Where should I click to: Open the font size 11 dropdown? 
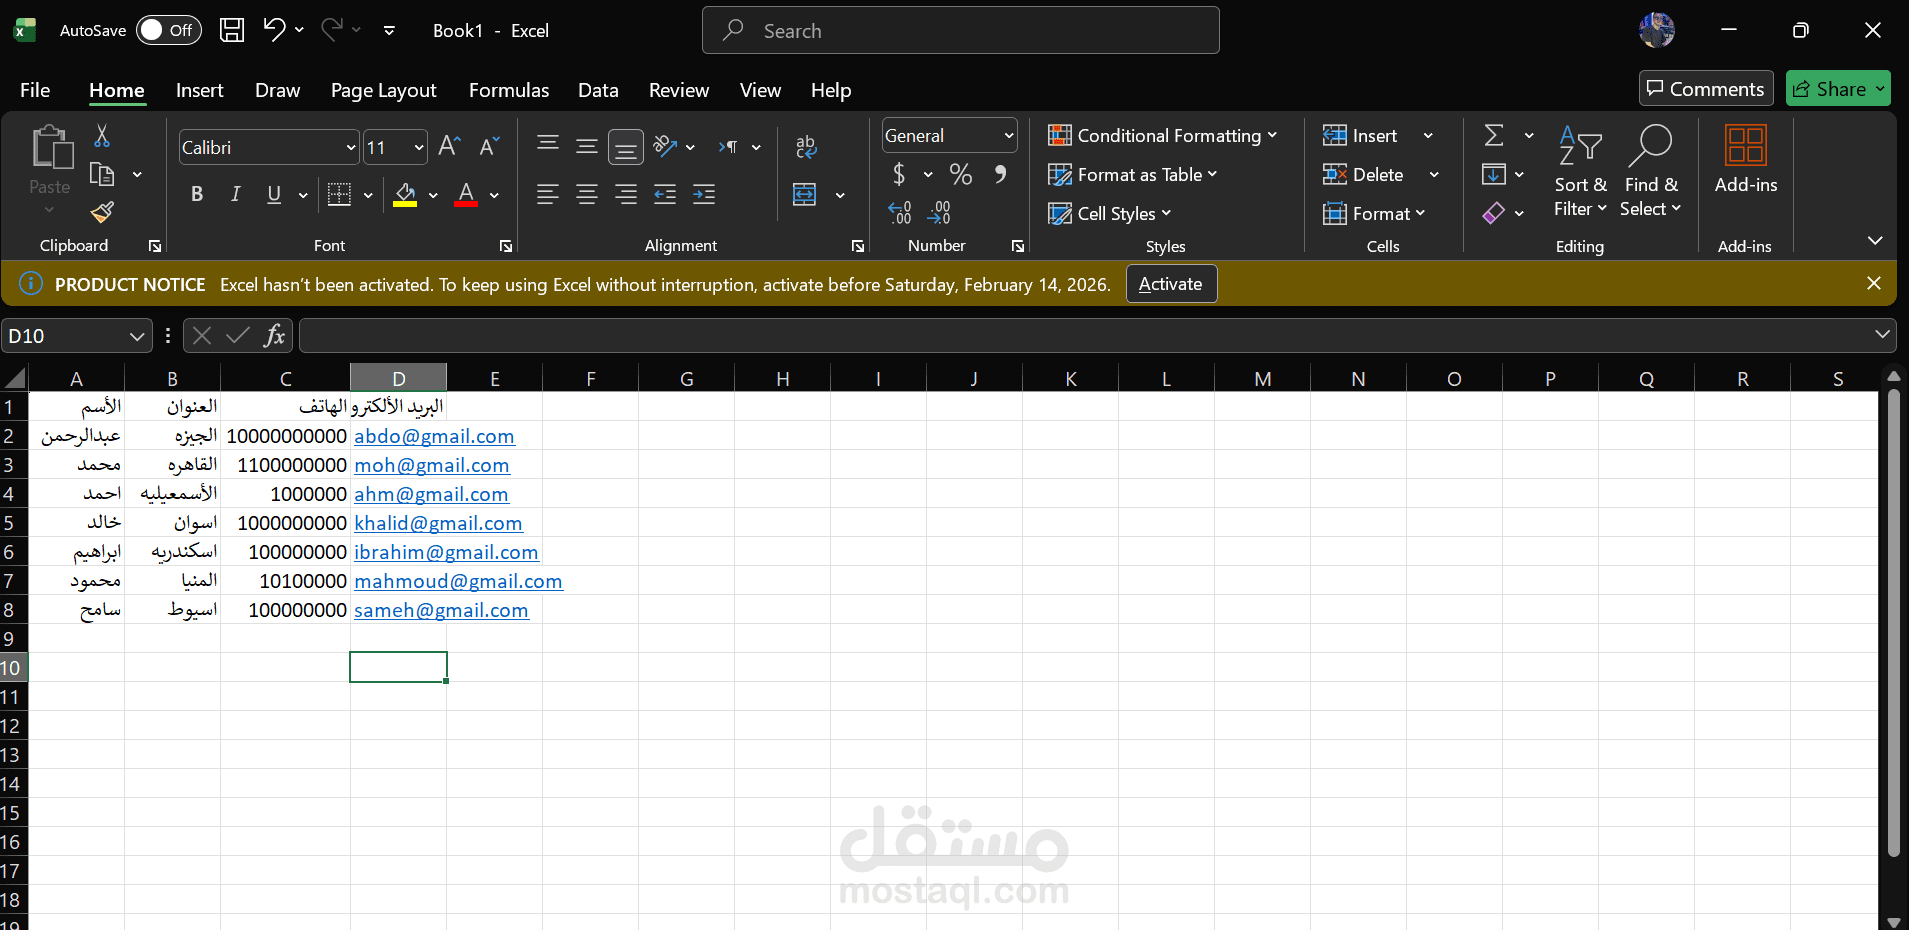pos(419,148)
